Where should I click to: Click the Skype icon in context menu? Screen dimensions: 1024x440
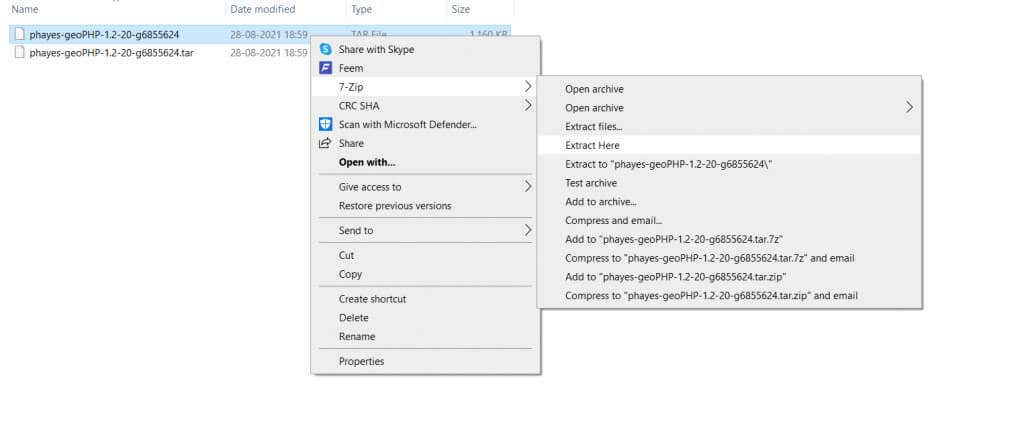point(325,49)
